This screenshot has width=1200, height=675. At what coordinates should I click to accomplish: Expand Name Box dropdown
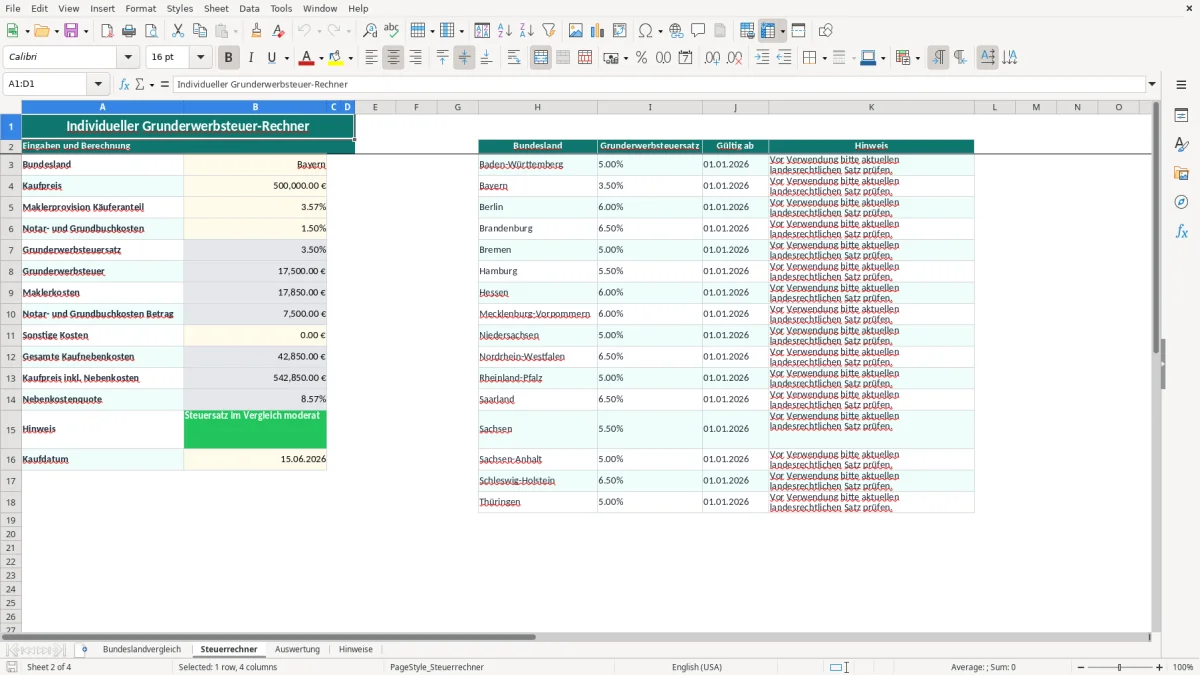tap(98, 84)
